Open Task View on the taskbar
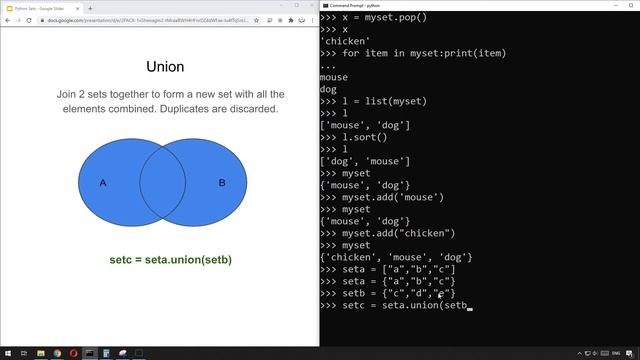Screen dimensions: 640x360 (x=24, y=353)
